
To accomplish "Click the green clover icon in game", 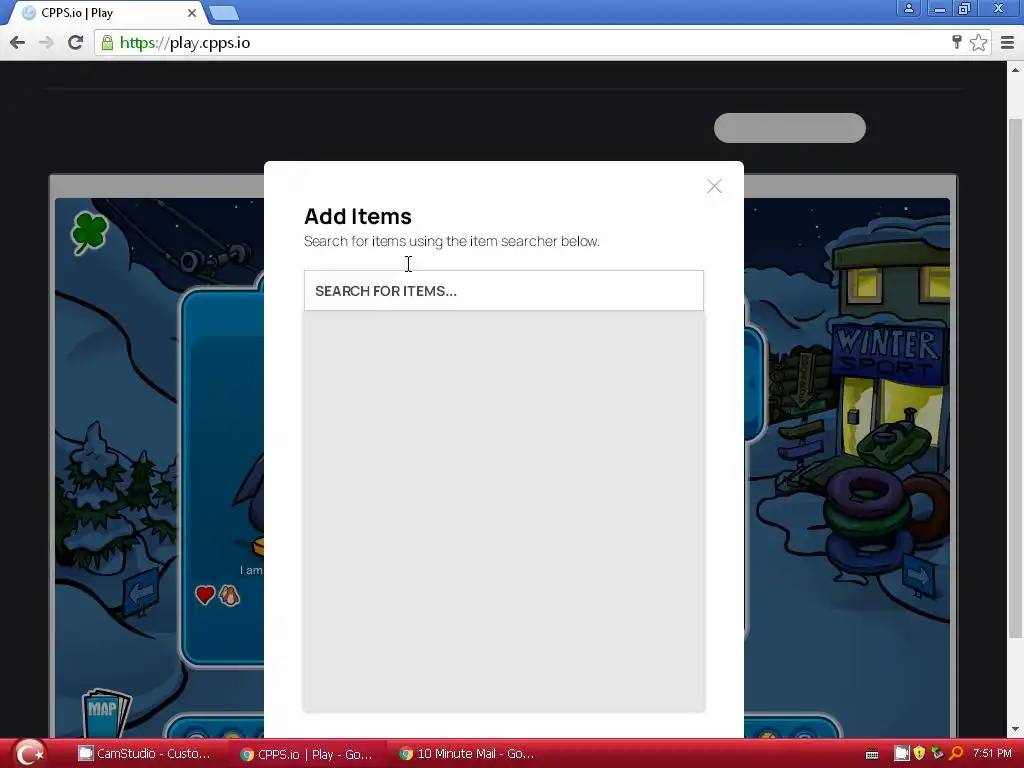I will (89, 232).
